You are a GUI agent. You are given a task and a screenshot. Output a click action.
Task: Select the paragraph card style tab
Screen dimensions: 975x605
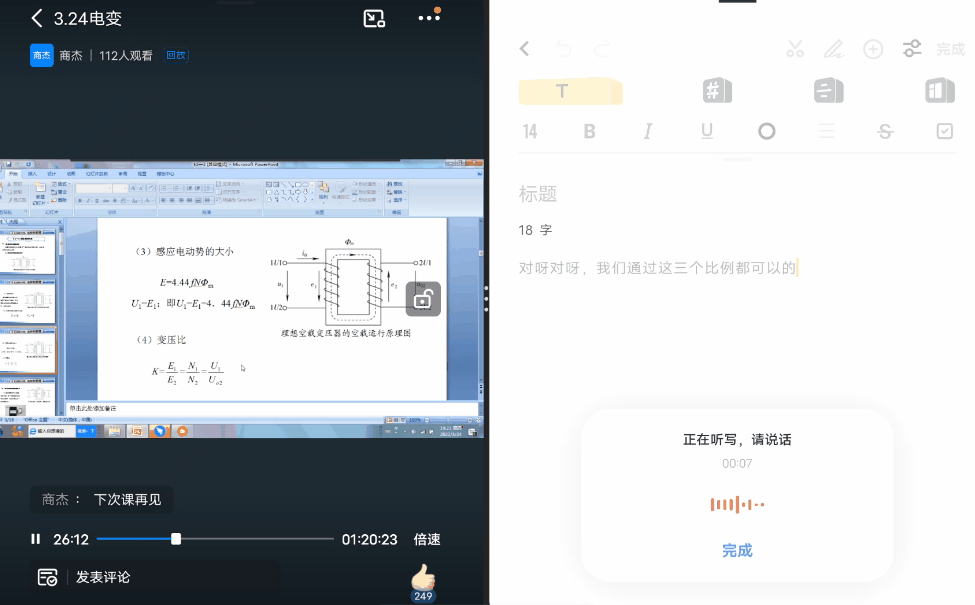829,91
